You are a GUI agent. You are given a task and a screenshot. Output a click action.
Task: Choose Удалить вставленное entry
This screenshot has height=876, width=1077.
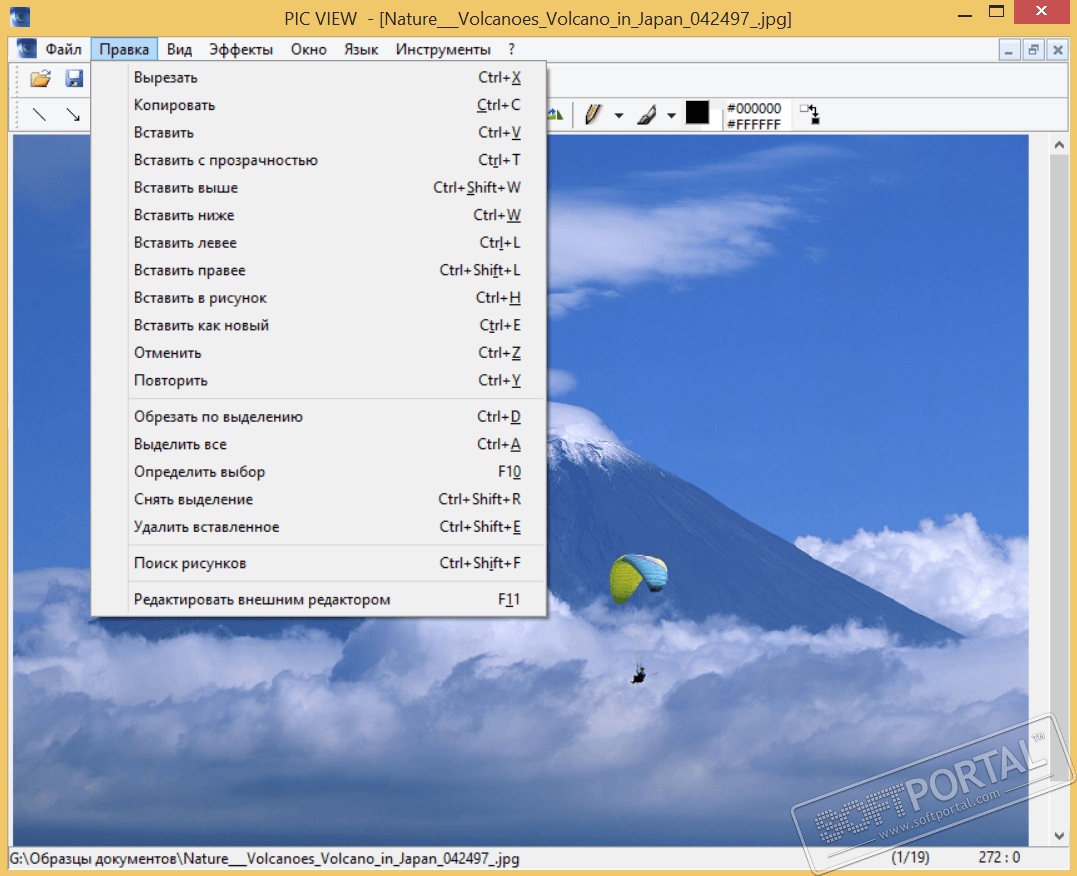tap(319, 526)
